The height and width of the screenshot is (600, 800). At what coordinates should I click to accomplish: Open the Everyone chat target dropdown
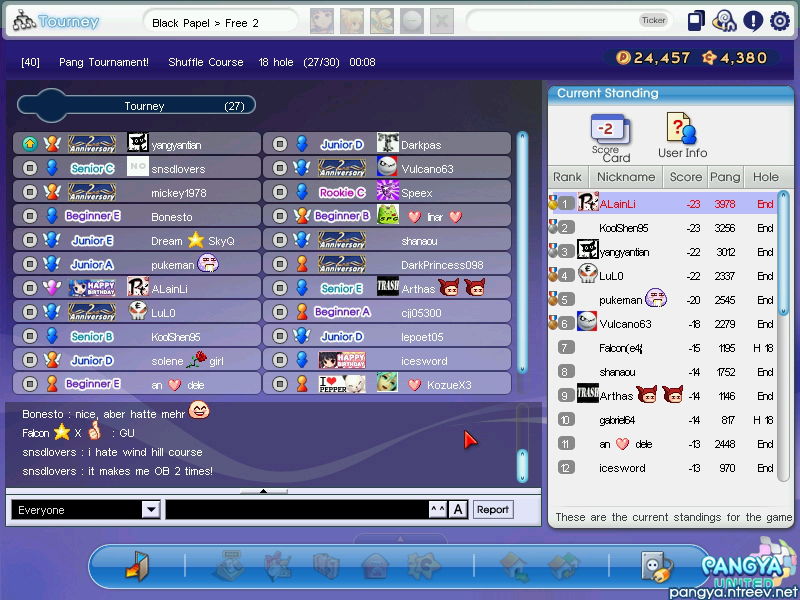tap(151, 510)
